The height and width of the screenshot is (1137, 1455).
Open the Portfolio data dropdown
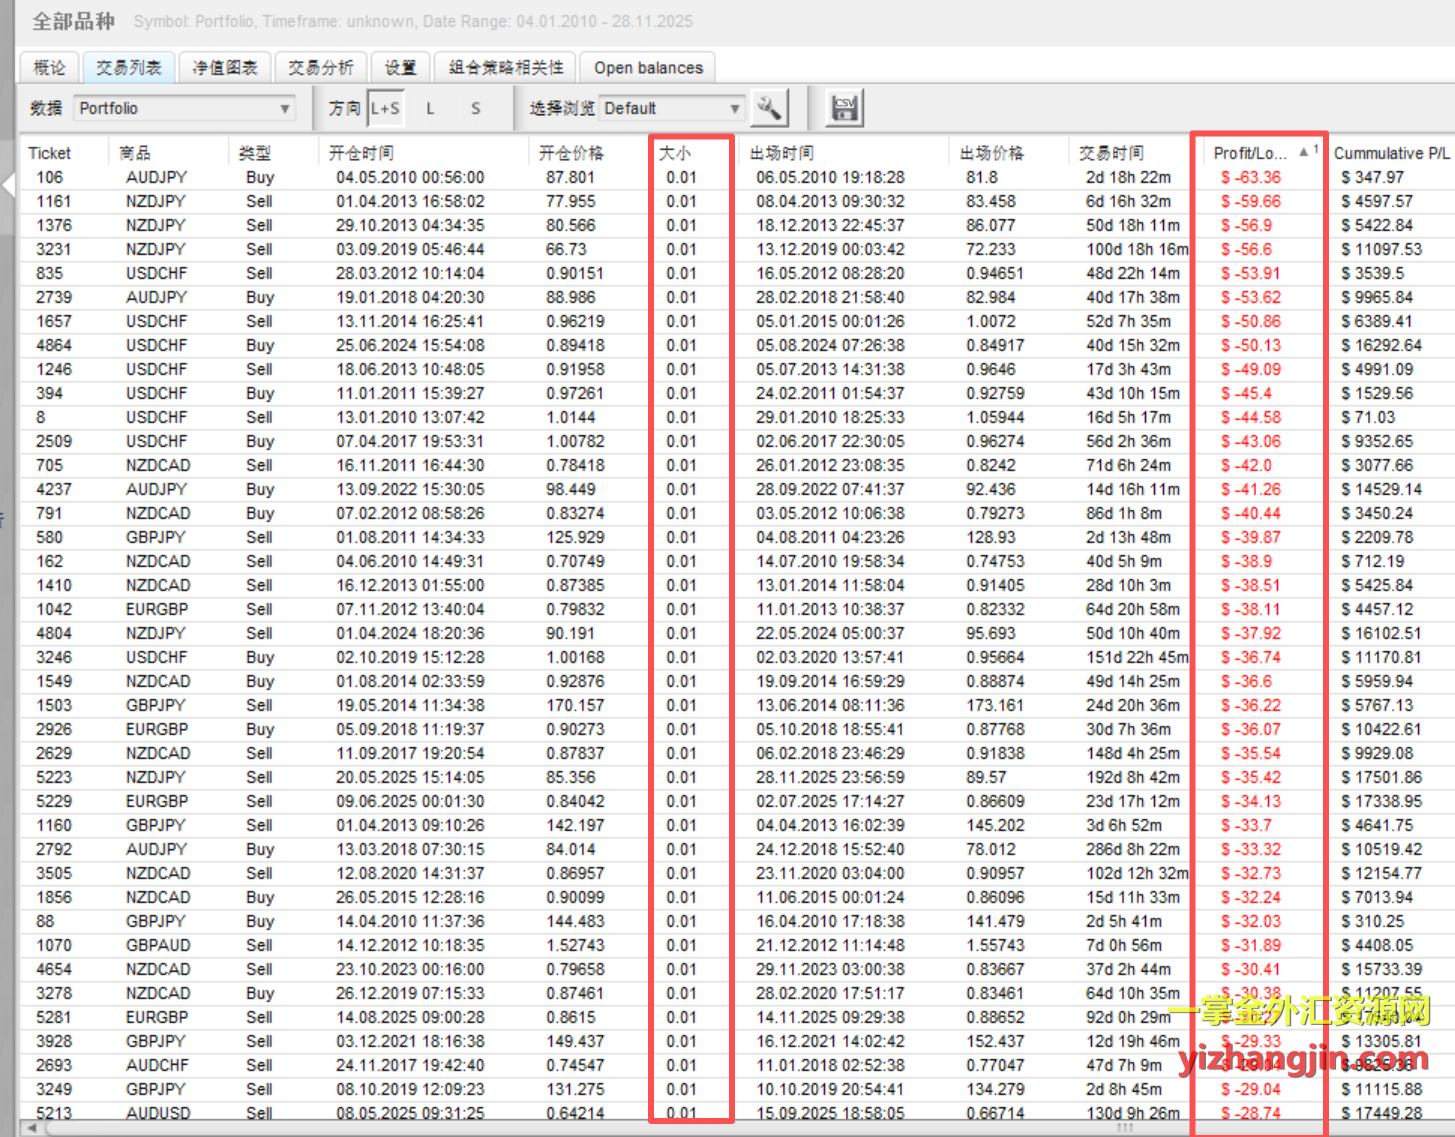click(x=185, y=108)
